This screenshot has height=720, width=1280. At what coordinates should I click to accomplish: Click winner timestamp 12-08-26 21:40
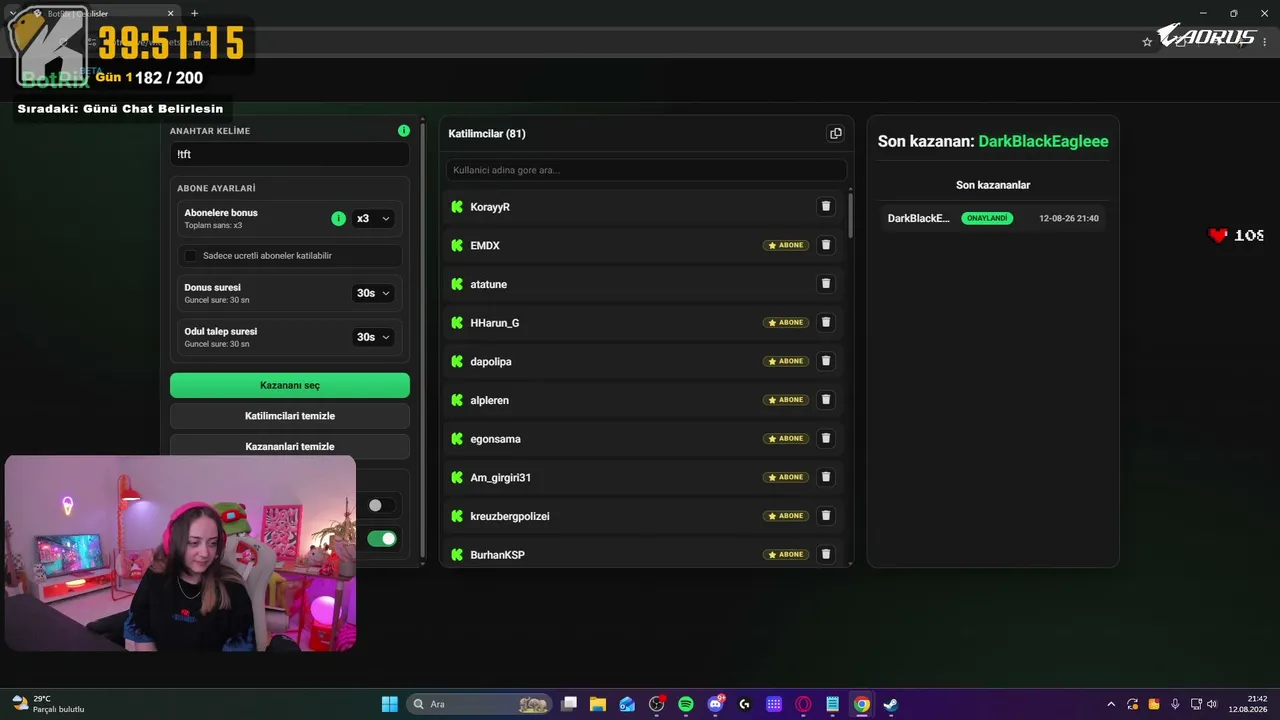click(1069, 218)
